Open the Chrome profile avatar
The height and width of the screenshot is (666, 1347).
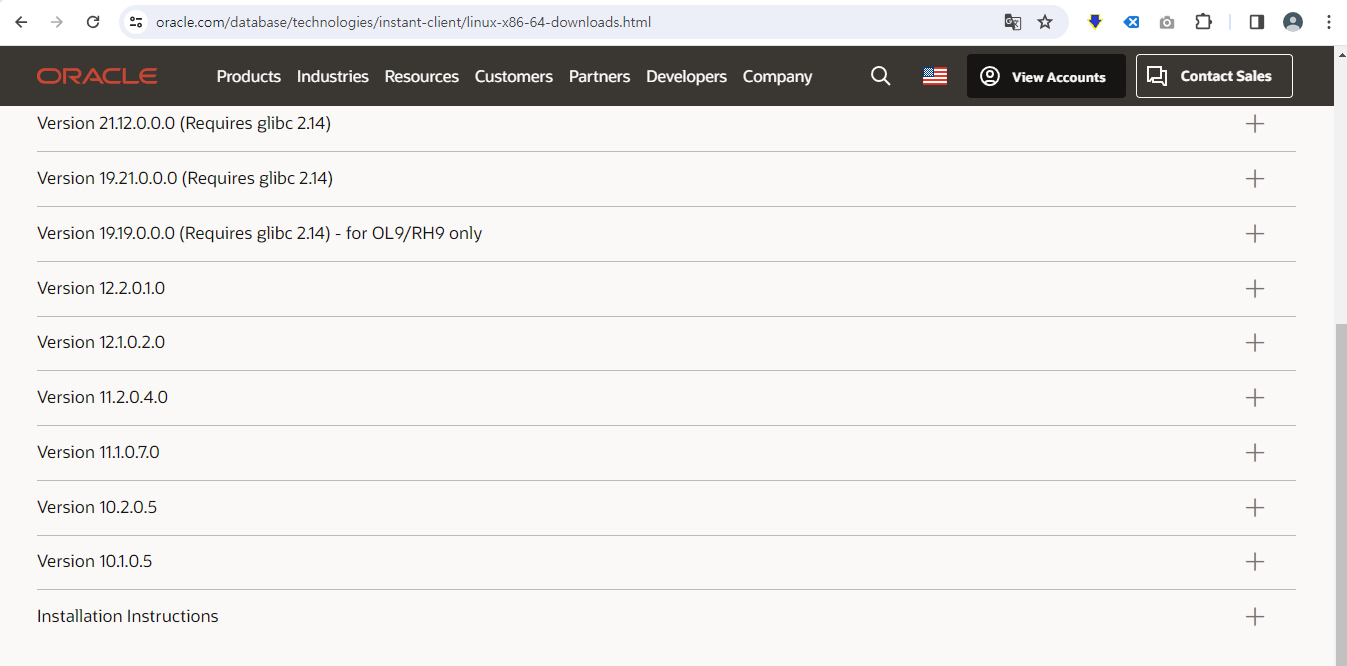1293,22
